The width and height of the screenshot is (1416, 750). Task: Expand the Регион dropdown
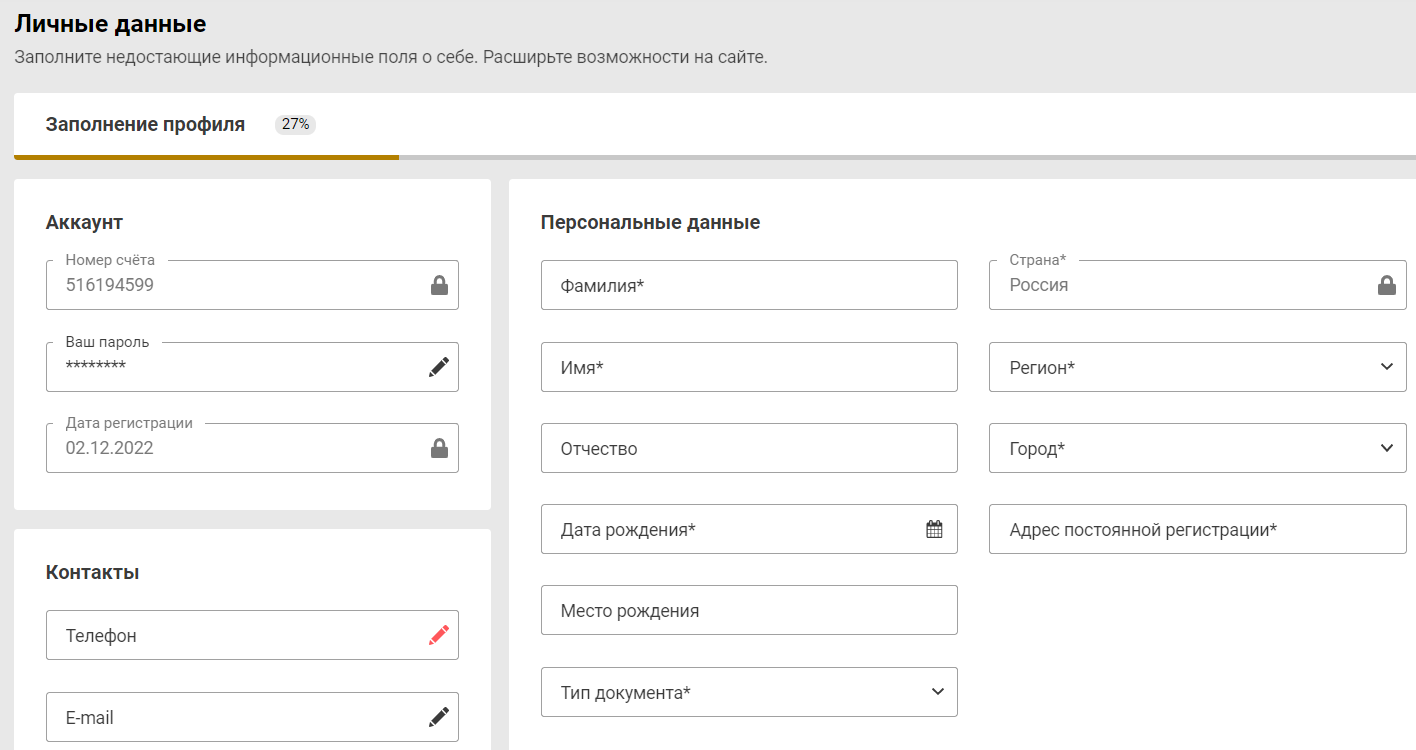(x=1386, y=367)
